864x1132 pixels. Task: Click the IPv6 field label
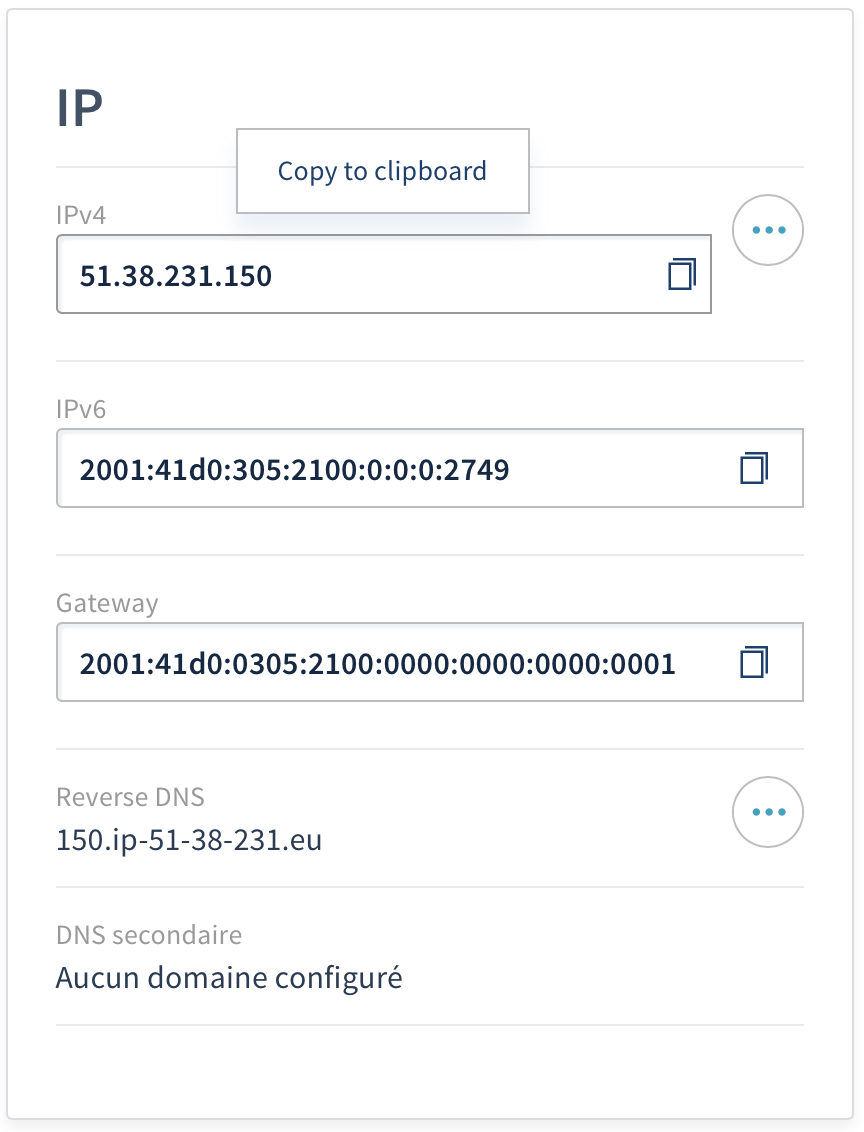click(x=81, y=408)
